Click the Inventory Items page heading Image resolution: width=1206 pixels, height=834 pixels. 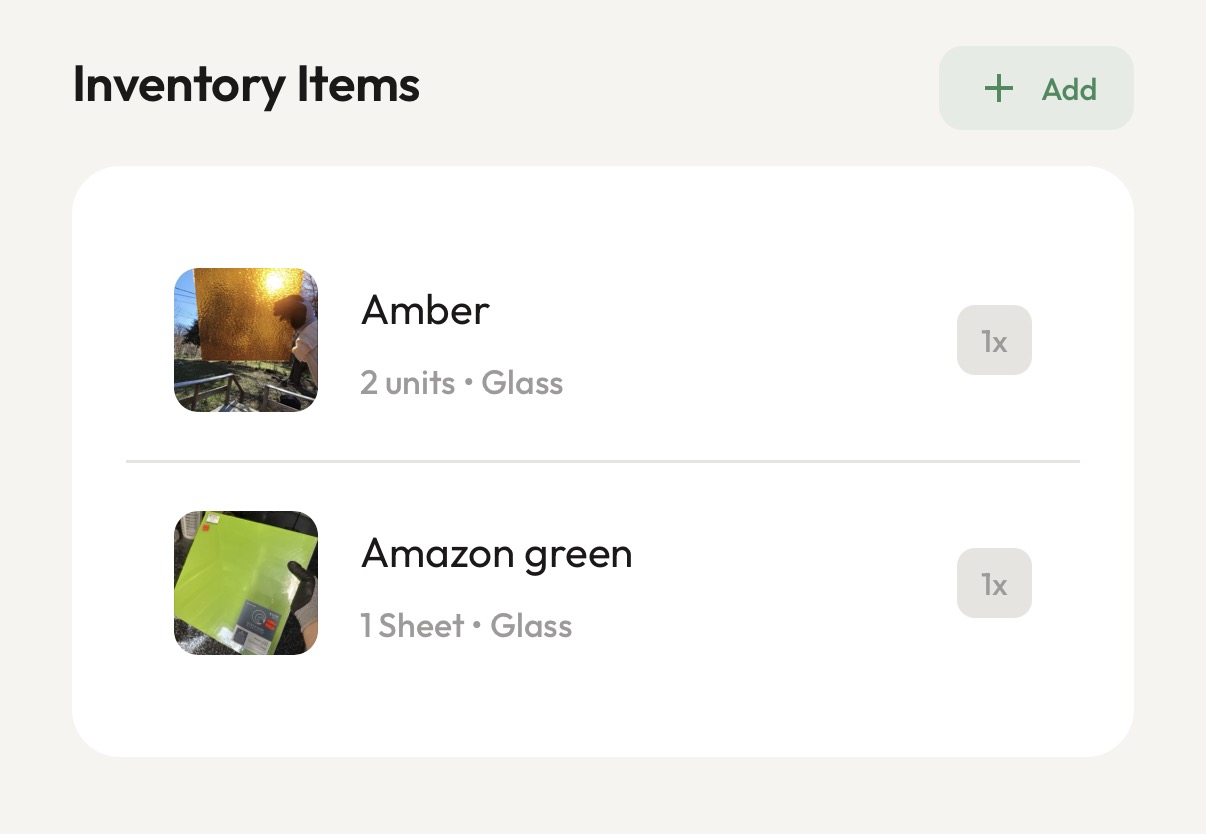[x=246, y=85]
